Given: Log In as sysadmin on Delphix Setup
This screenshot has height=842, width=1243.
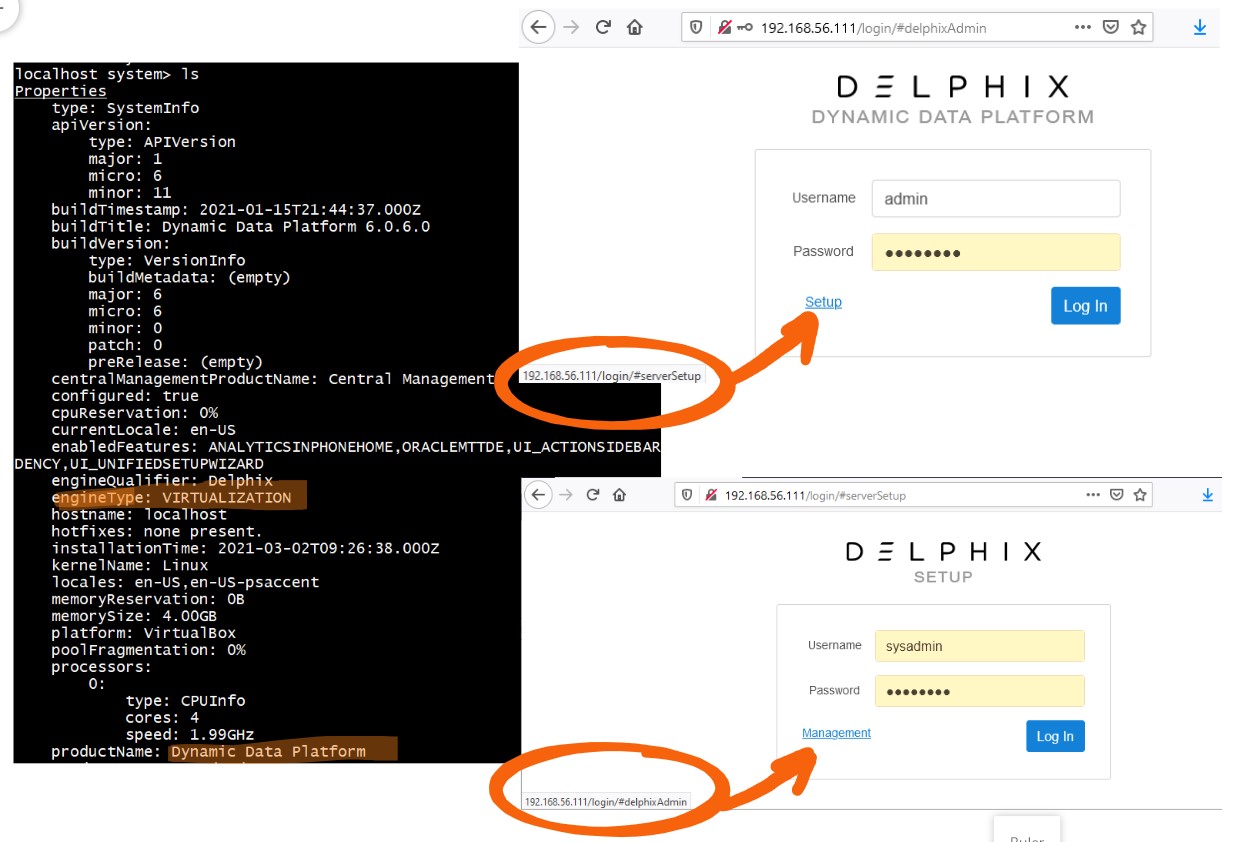Looking at the screenshot, I should pyautogui.click(x=1055, y=736).
